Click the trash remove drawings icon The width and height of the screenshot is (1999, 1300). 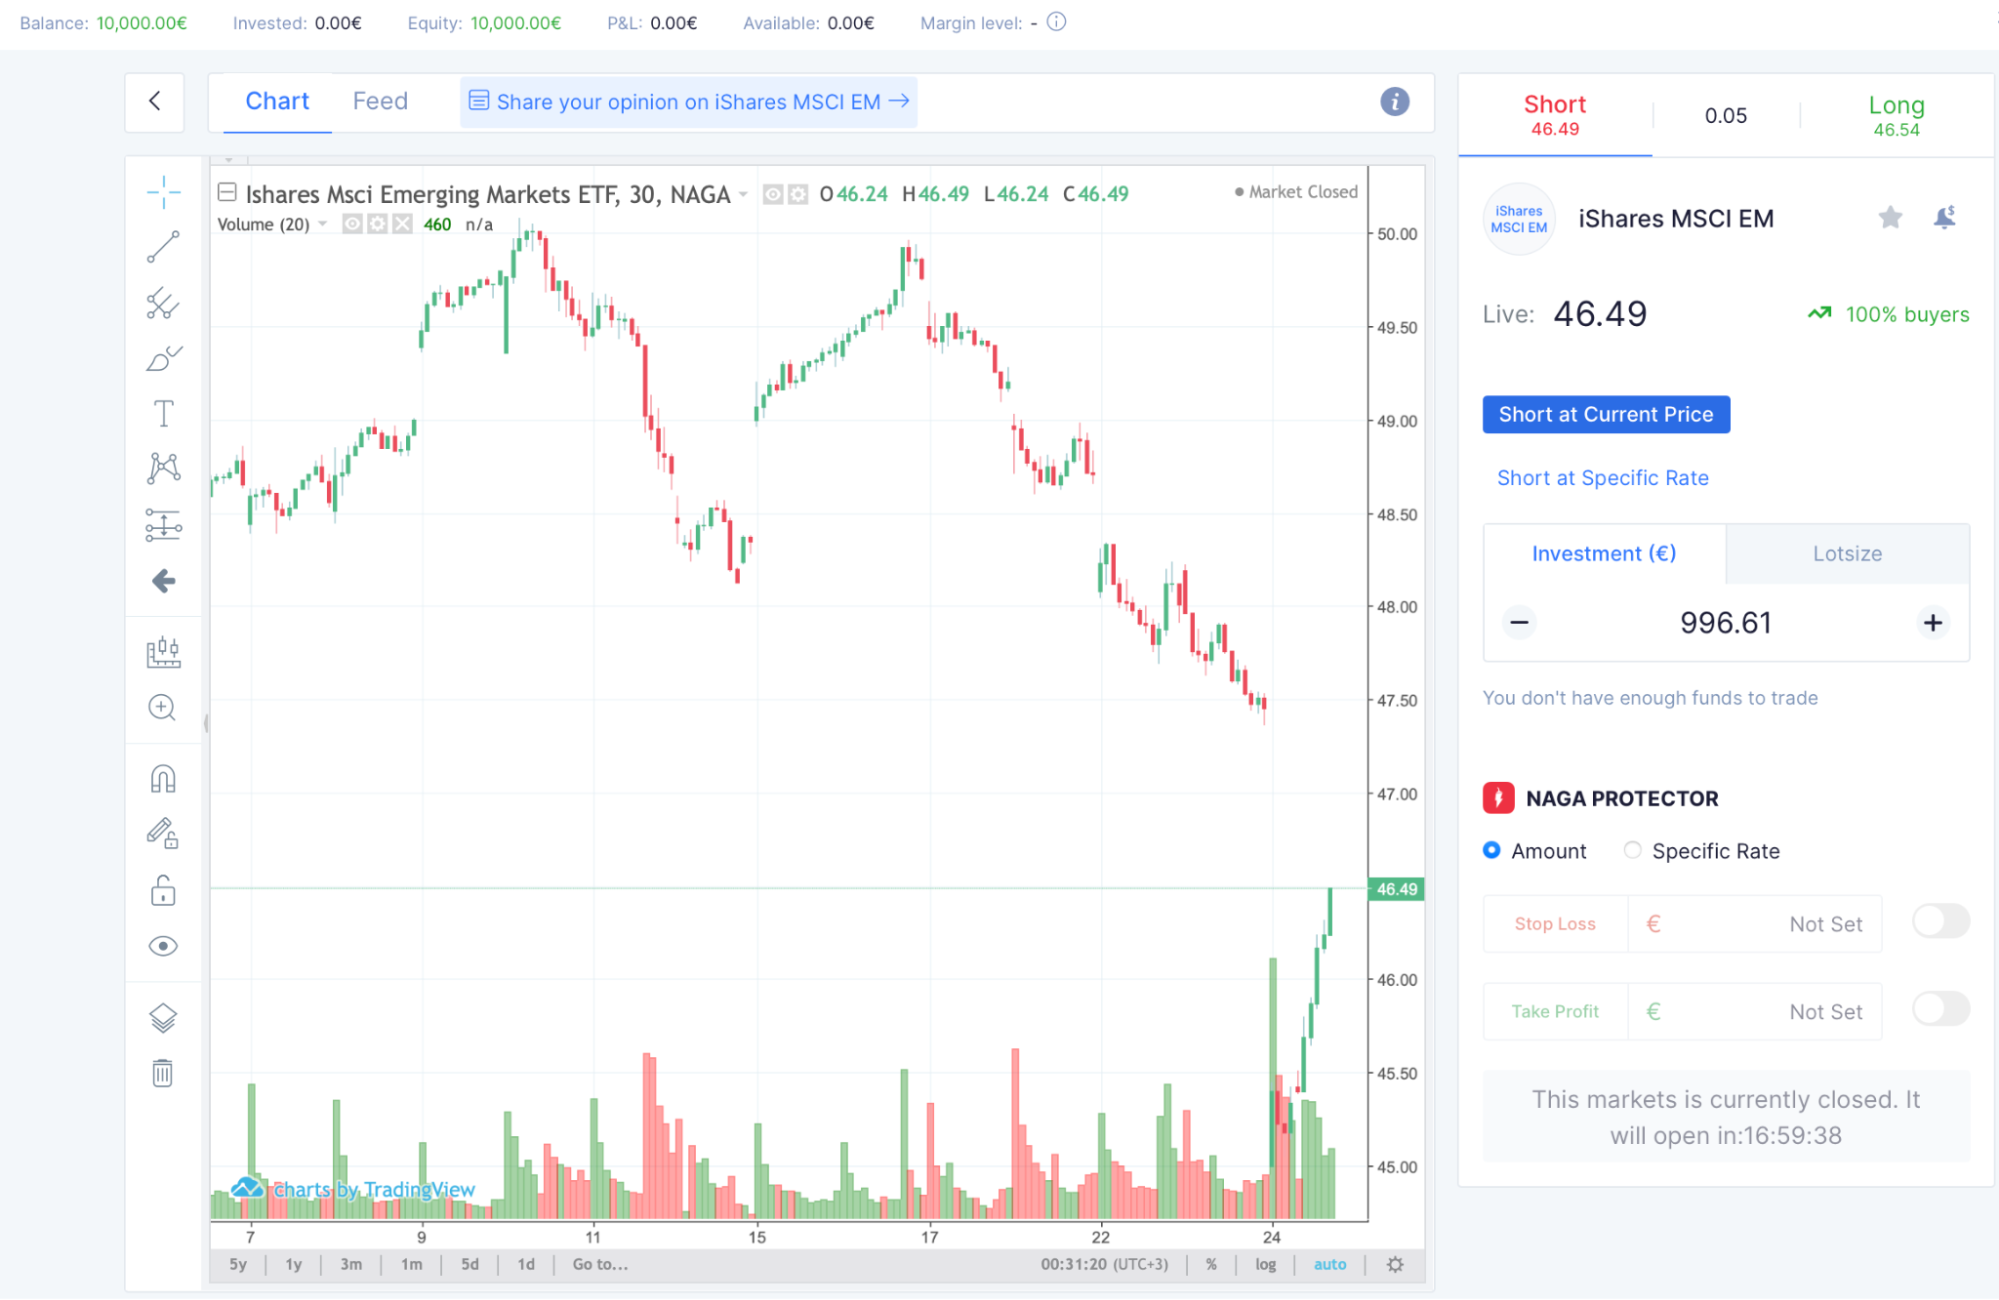tap(162, 1073)
